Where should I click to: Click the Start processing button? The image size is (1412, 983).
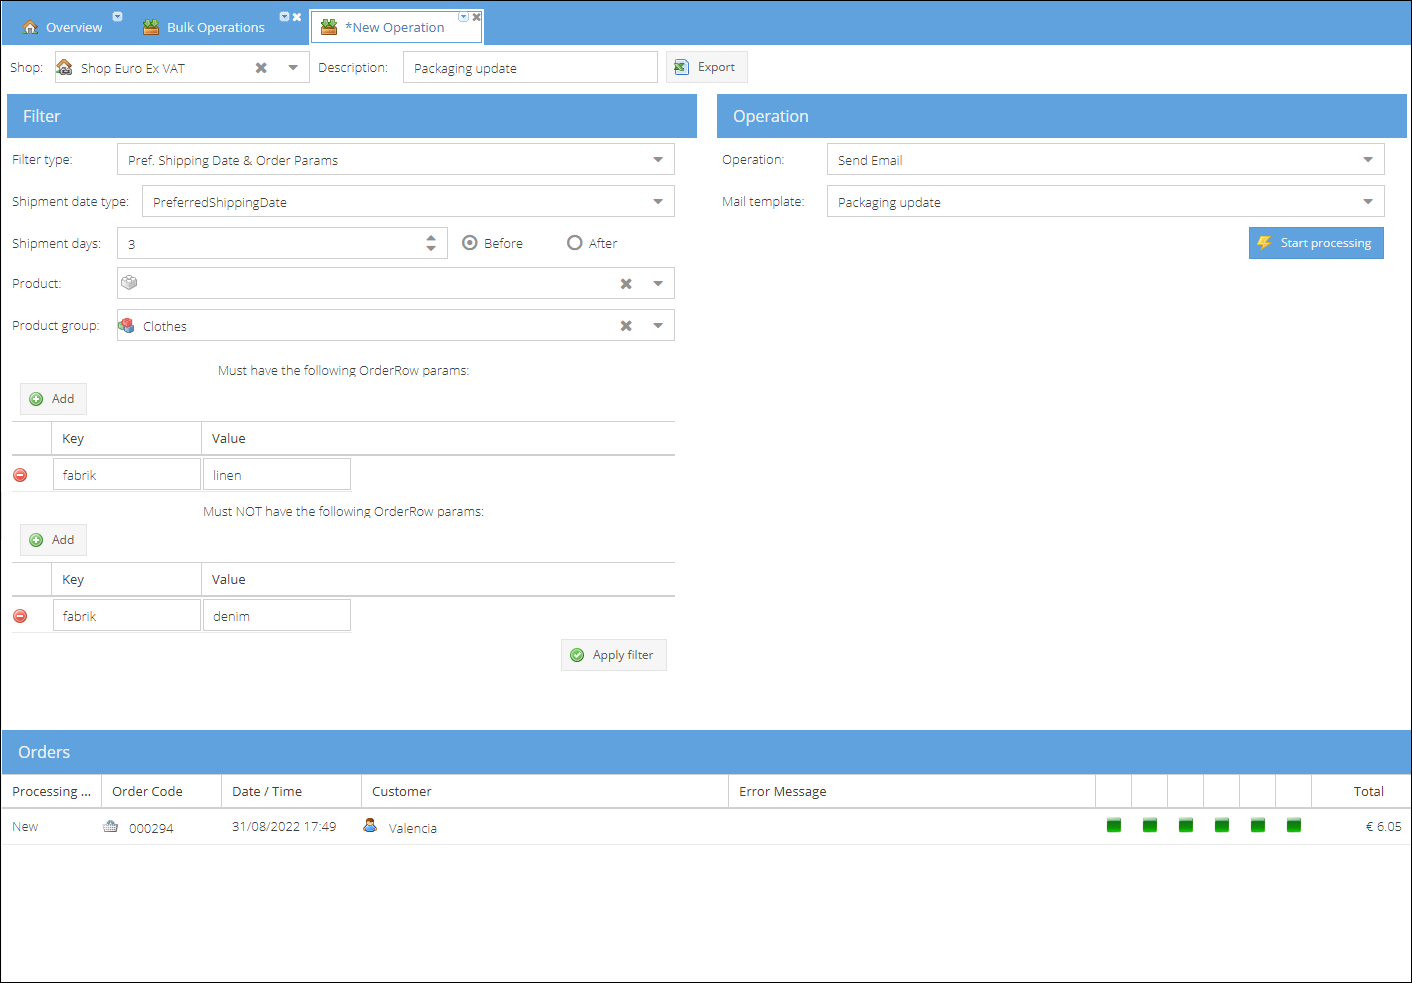(1315, 243)
